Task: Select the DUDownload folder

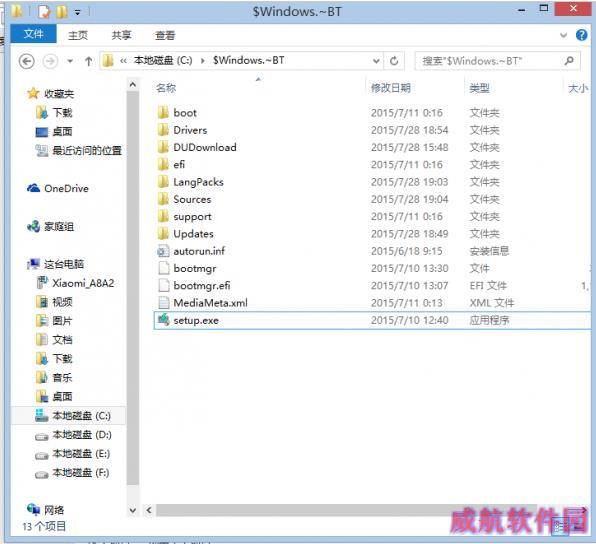Action: tap(205, 147)
